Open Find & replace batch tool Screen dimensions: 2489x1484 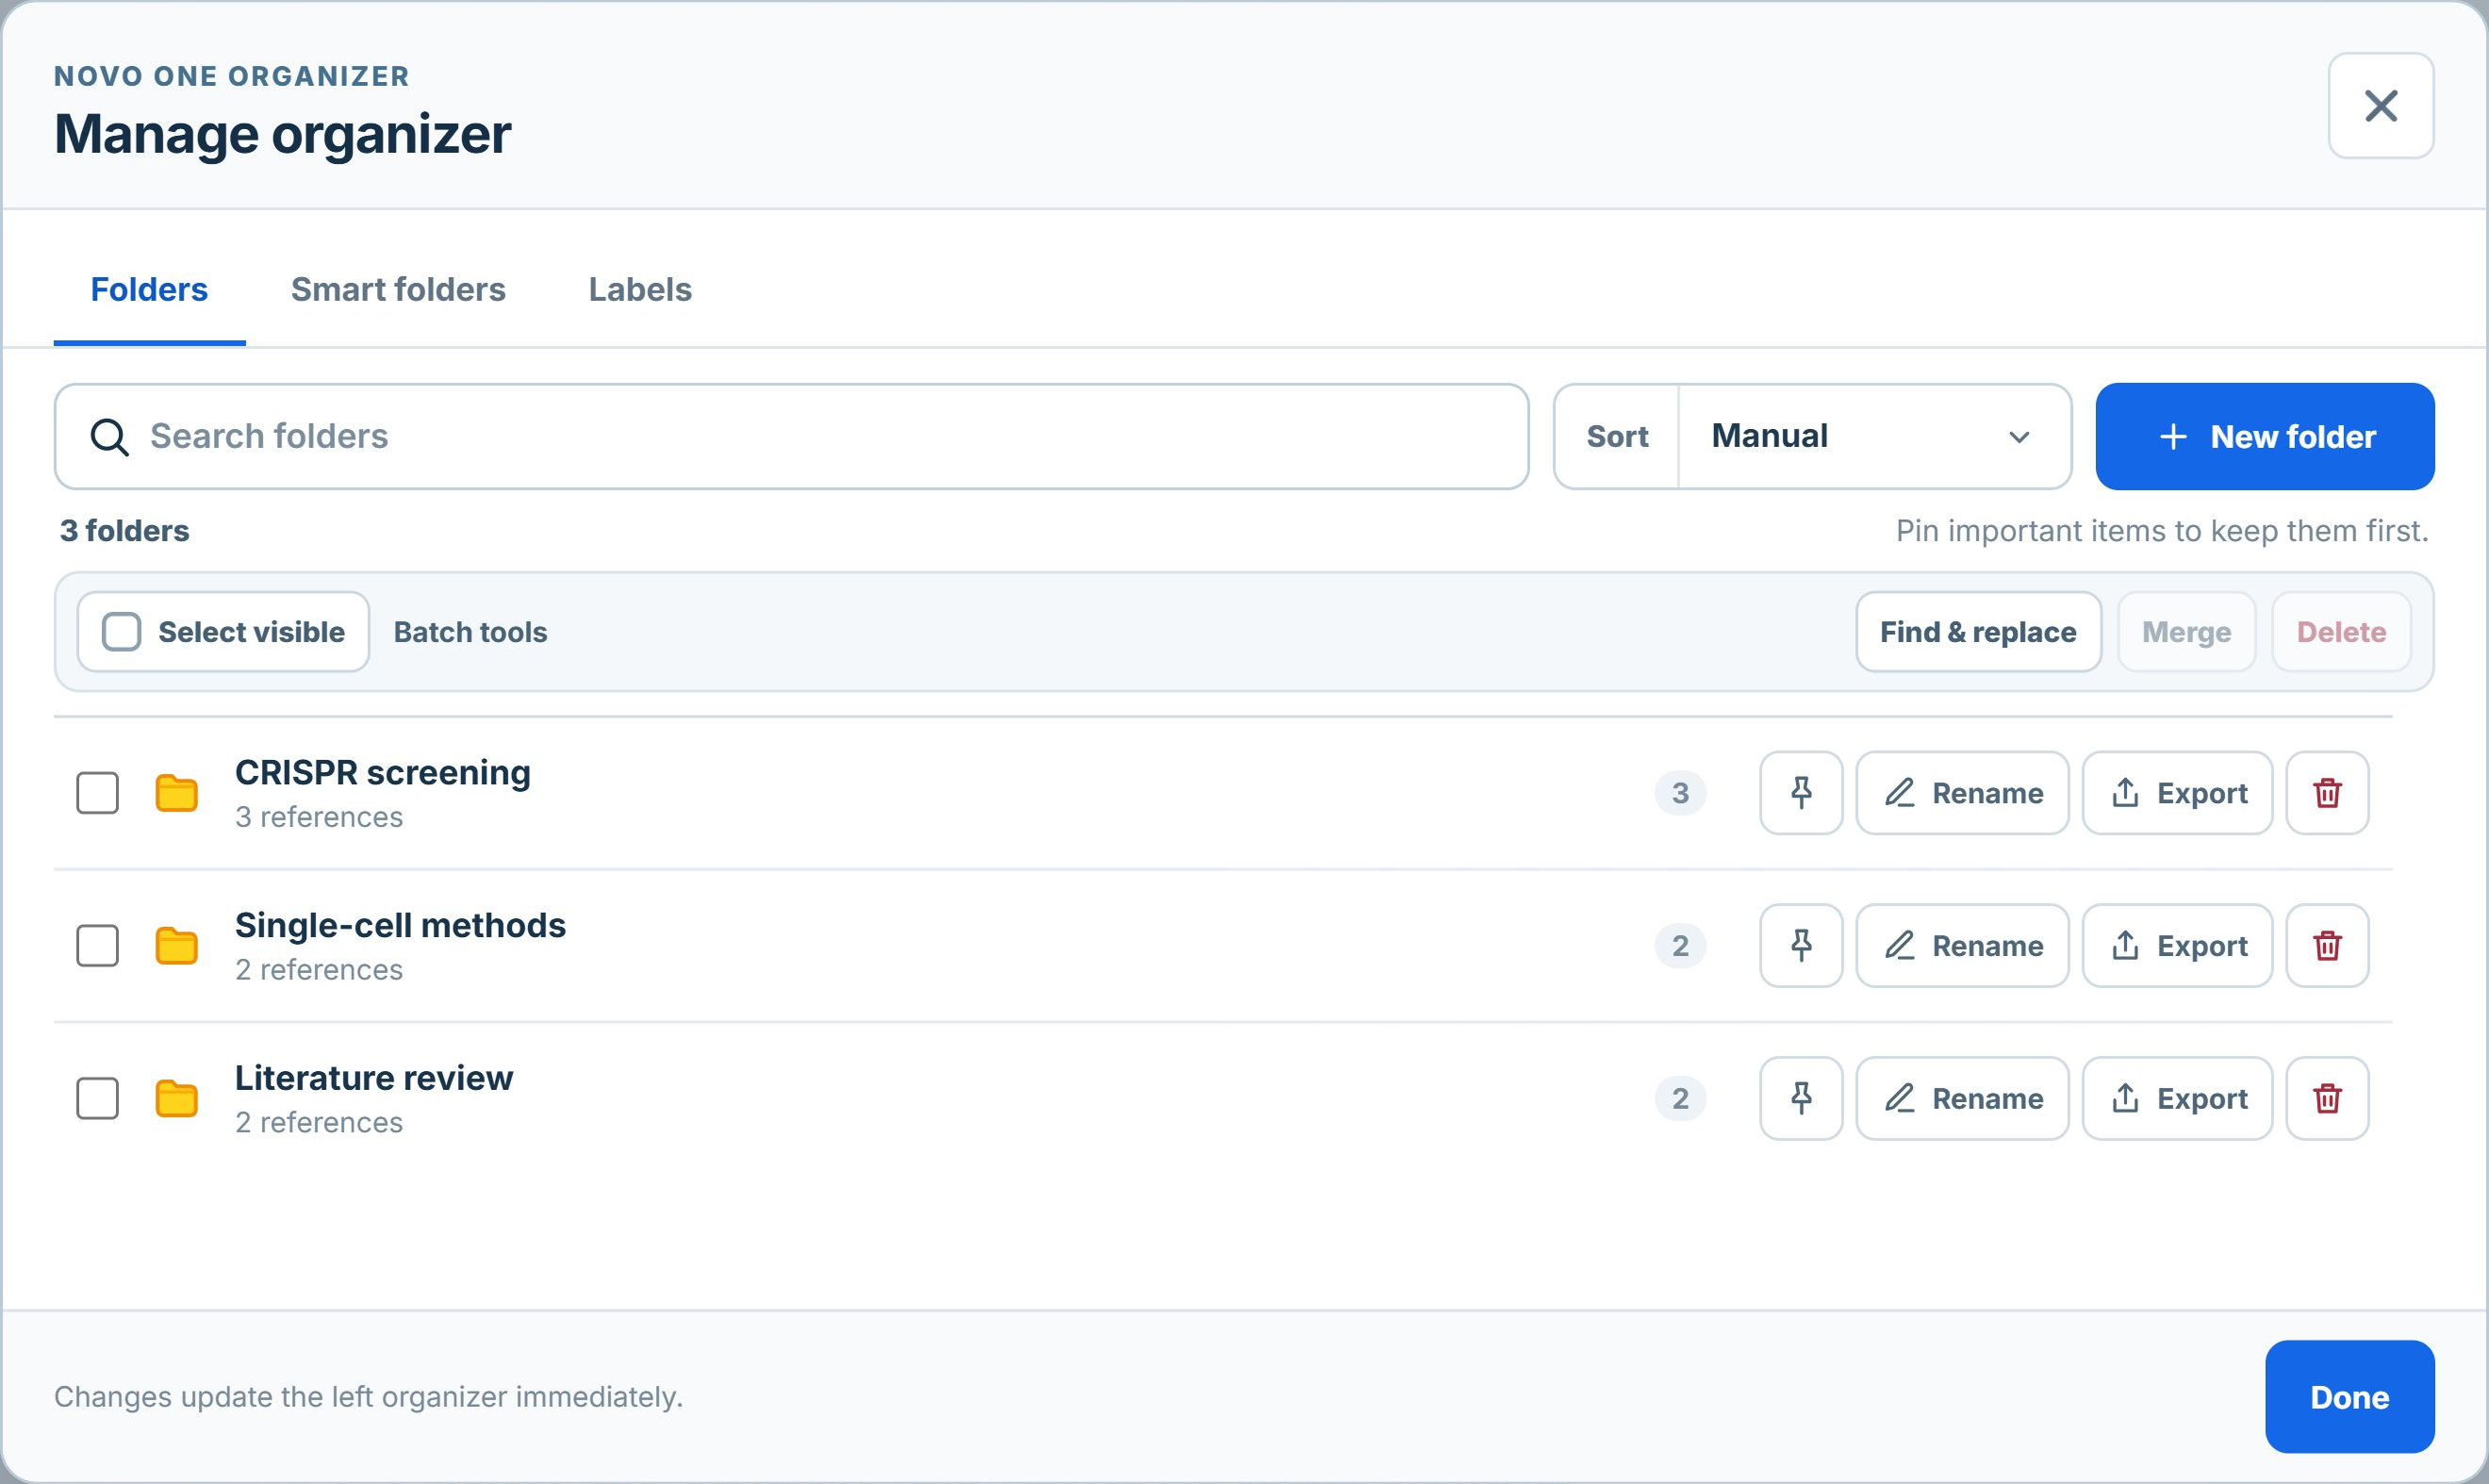click(1978, 632)
